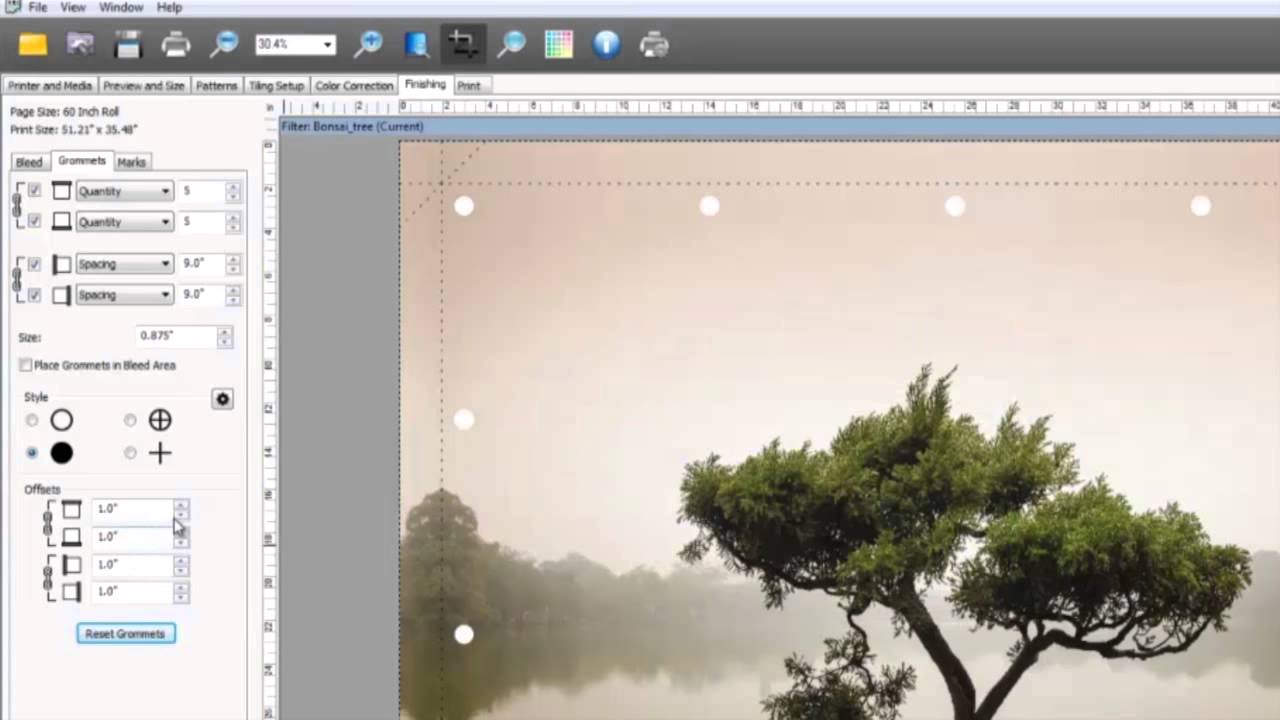Switch to the Color Correction tab
Screen dimensions: 1280x720
click(x=354, y=86)
